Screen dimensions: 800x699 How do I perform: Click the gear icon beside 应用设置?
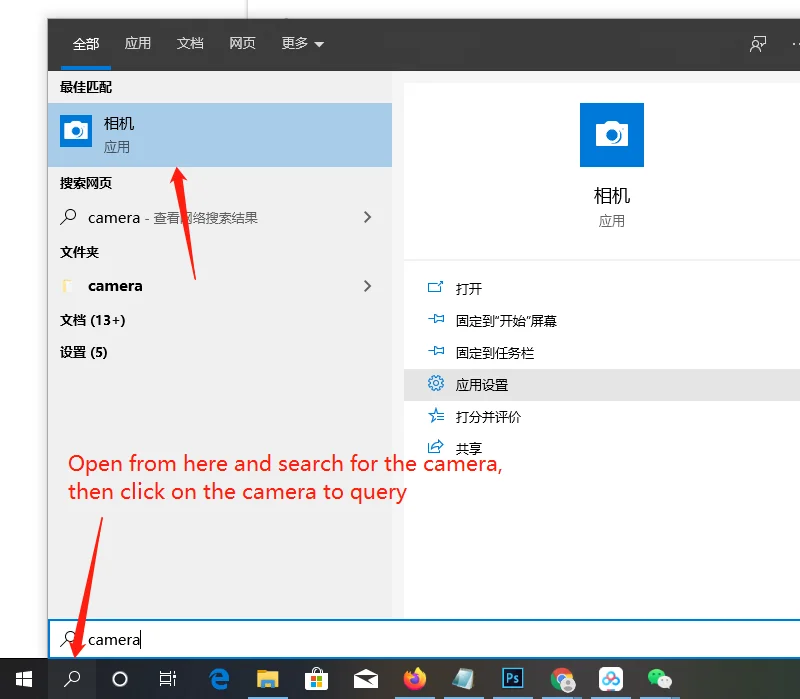436,383
